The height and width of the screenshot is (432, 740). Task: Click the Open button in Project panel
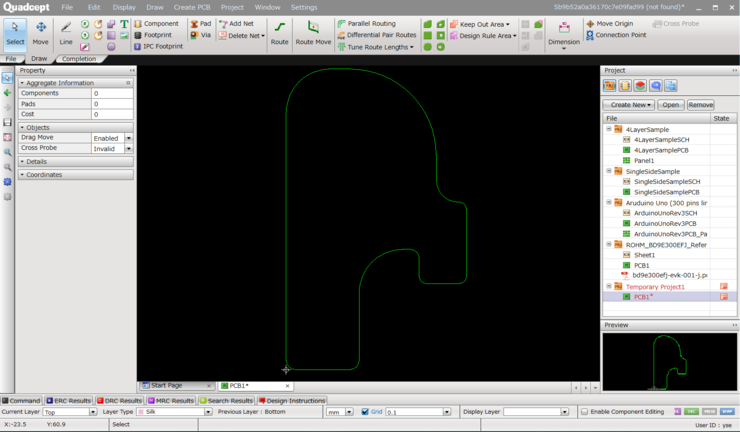coord(671,105)
